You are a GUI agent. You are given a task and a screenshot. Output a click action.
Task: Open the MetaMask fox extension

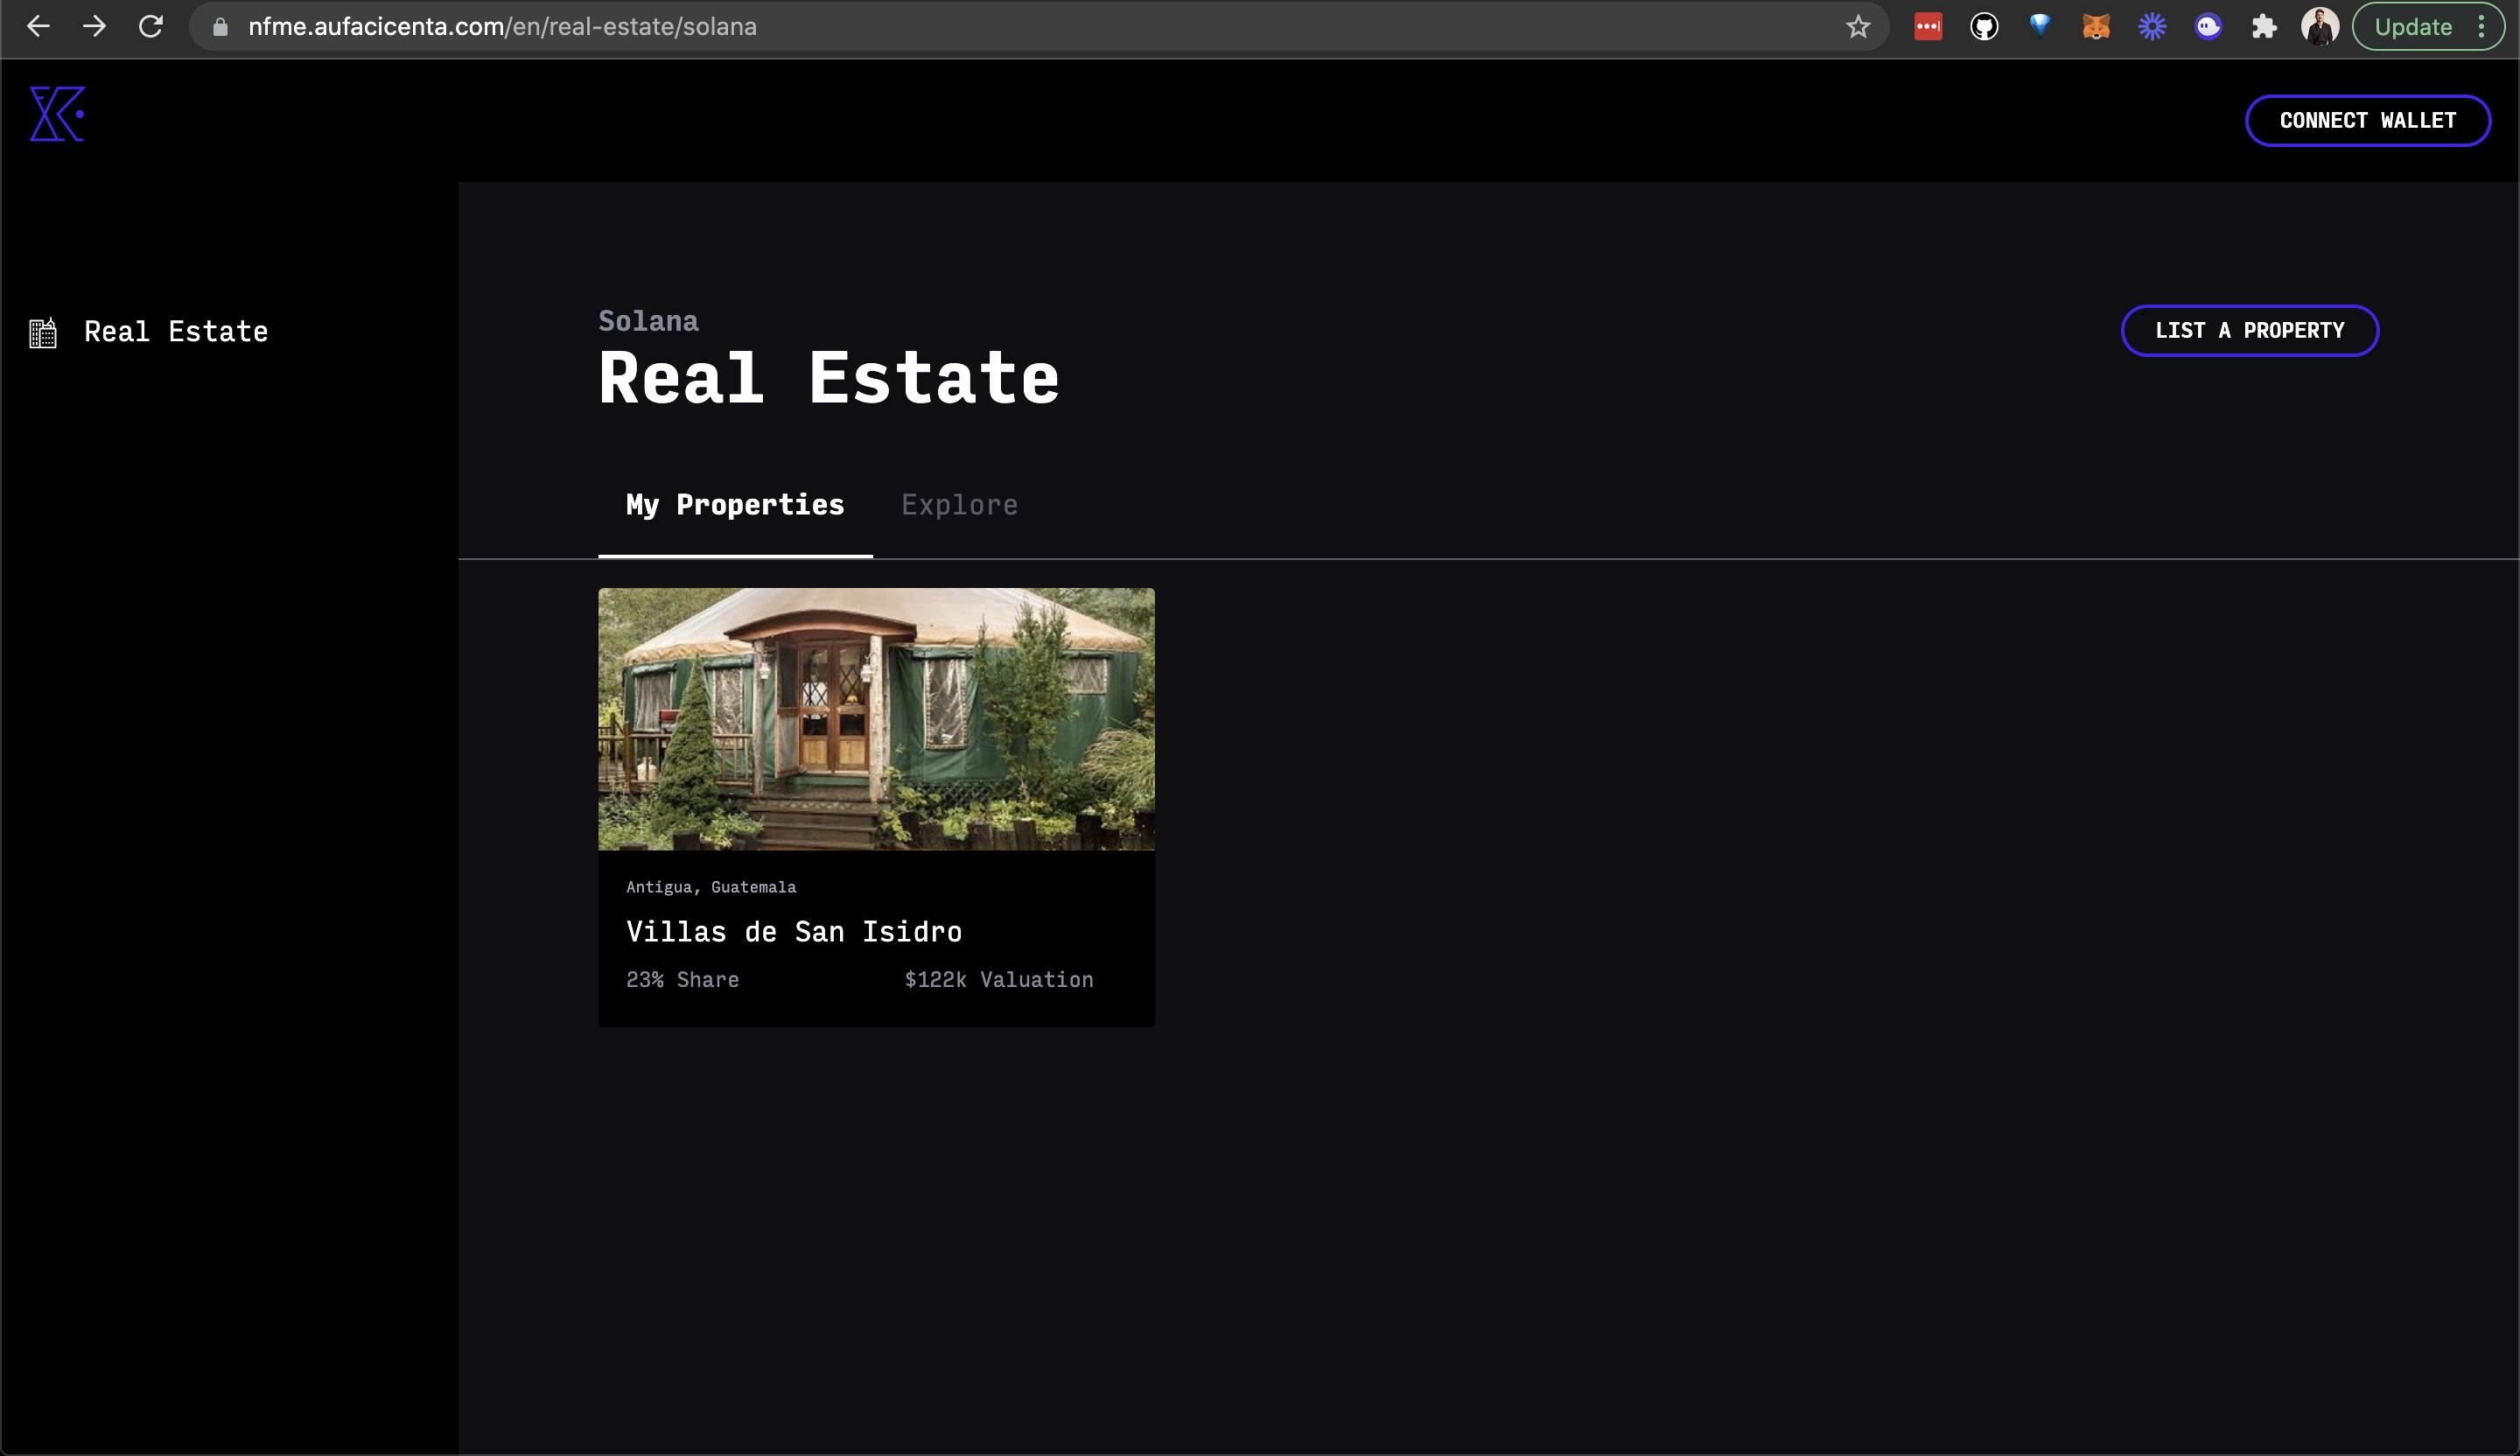click(2096, 27)
